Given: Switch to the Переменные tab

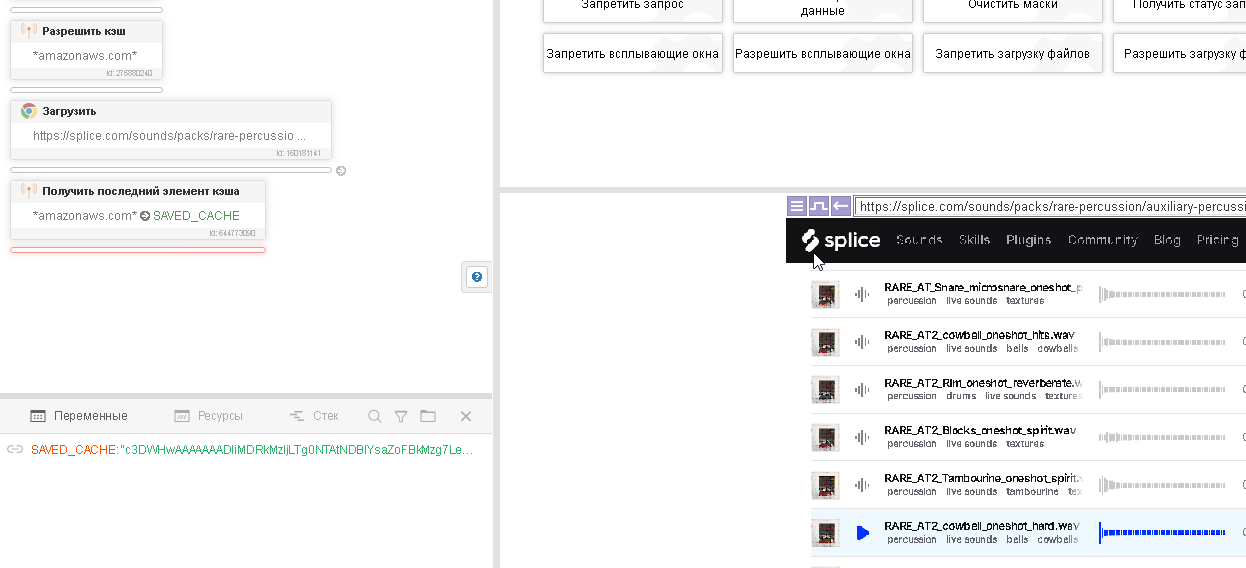Looking at the screenshot, I should point(79,416).
